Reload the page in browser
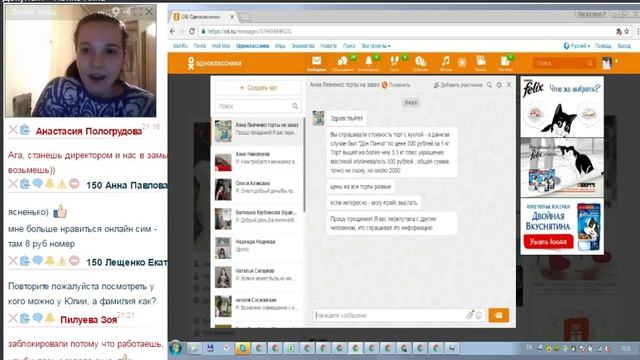Screen dimensions: 640x360 coord(192,31)
